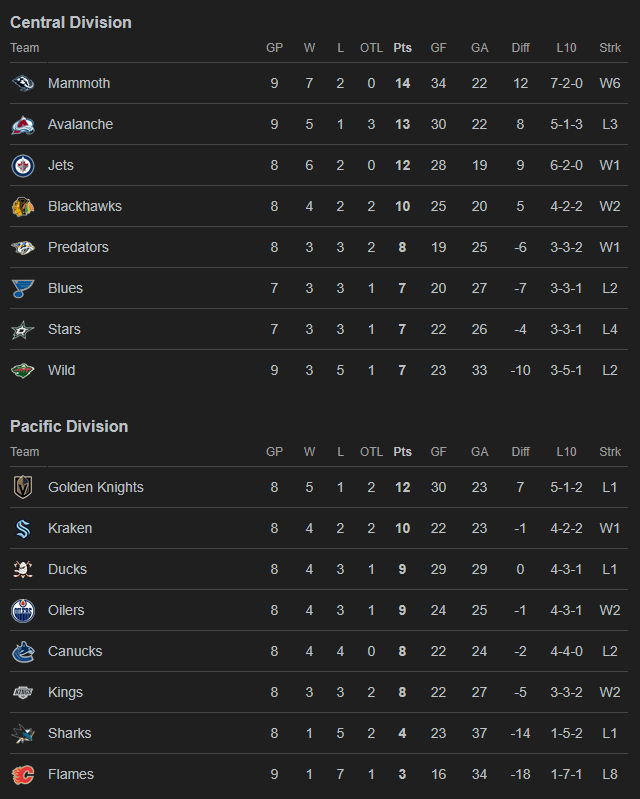
Task: Sort Pacific Division by GF column
Action: (x=438, y=451)
